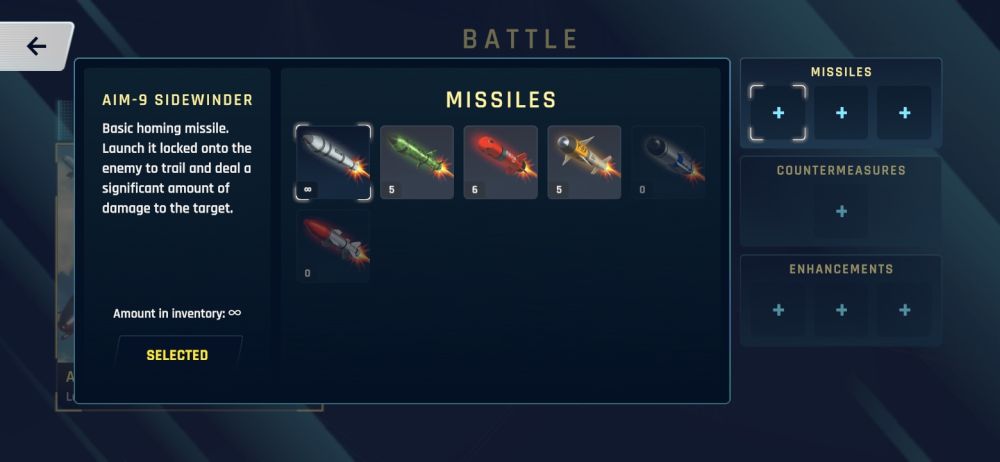This screenshot has height=462, width=1000.
Task: Select the white AIM-9 Sidewinder missile
Action: click(x=333, y=162)
